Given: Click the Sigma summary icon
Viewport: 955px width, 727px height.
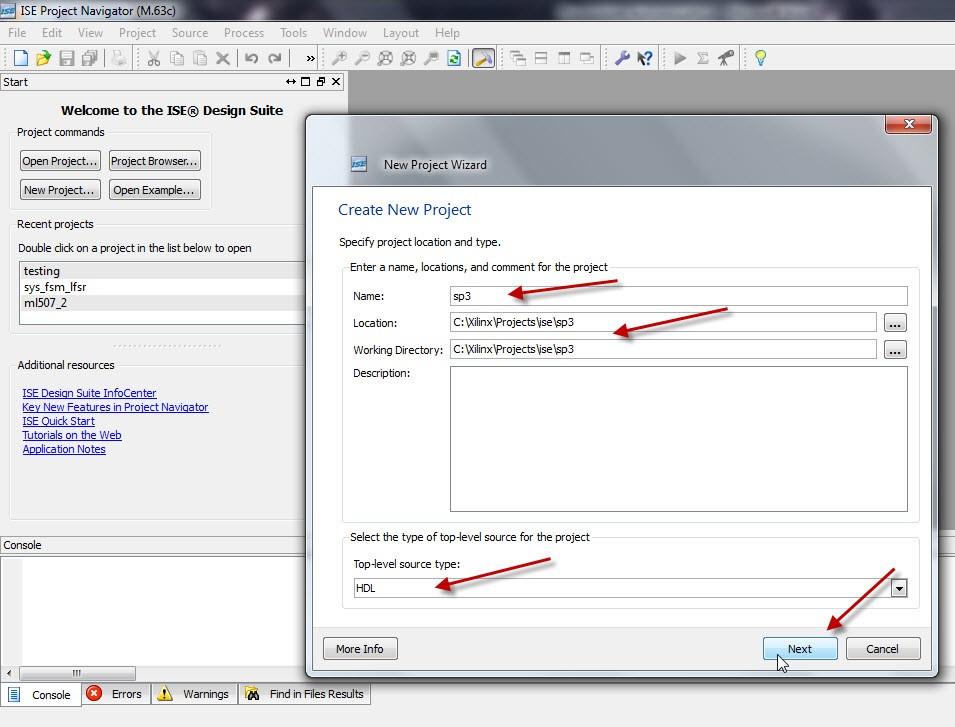Looking at the screenshot, I should (x=703, y=58).
